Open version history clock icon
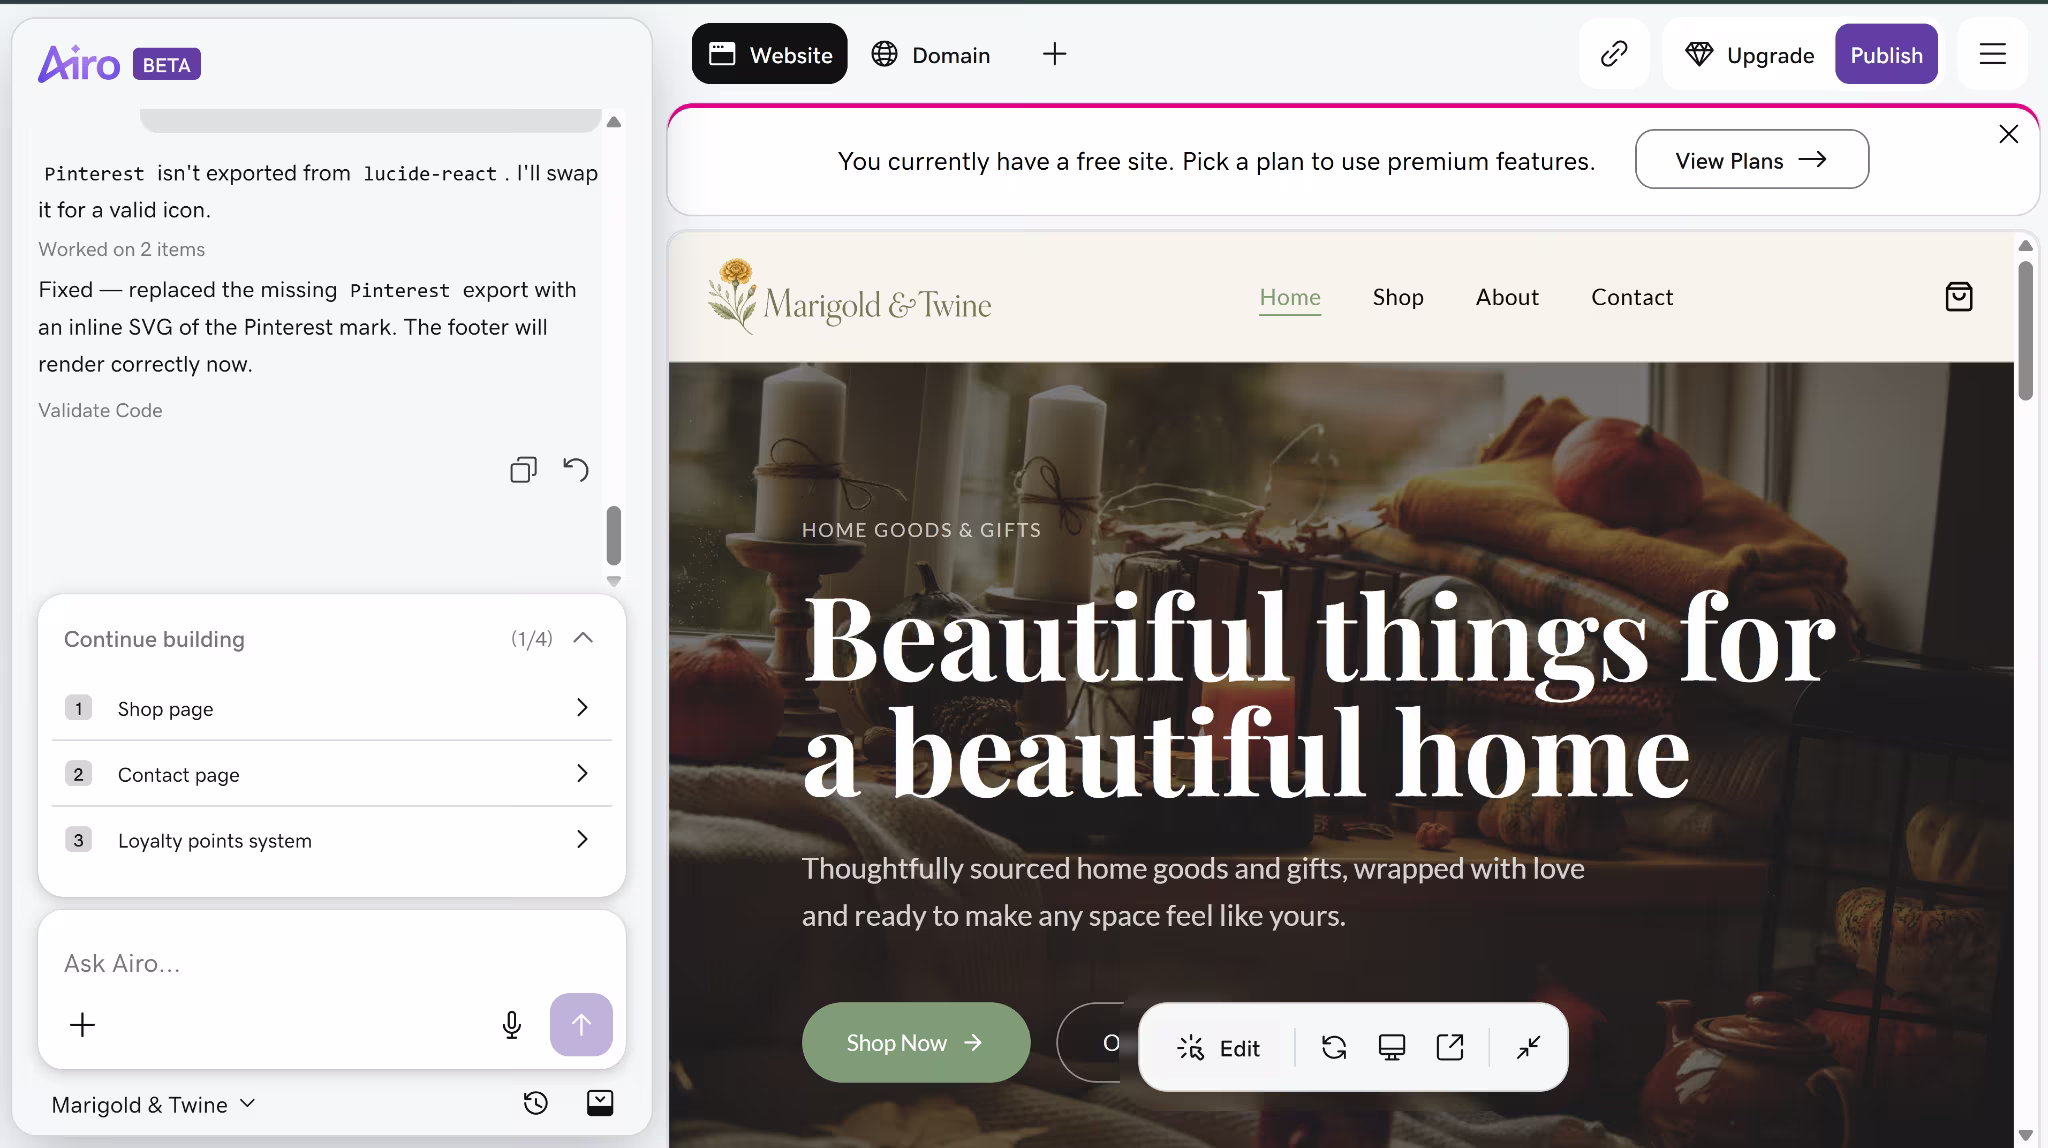2048x1148 pixels. [x=536, y=1103]
